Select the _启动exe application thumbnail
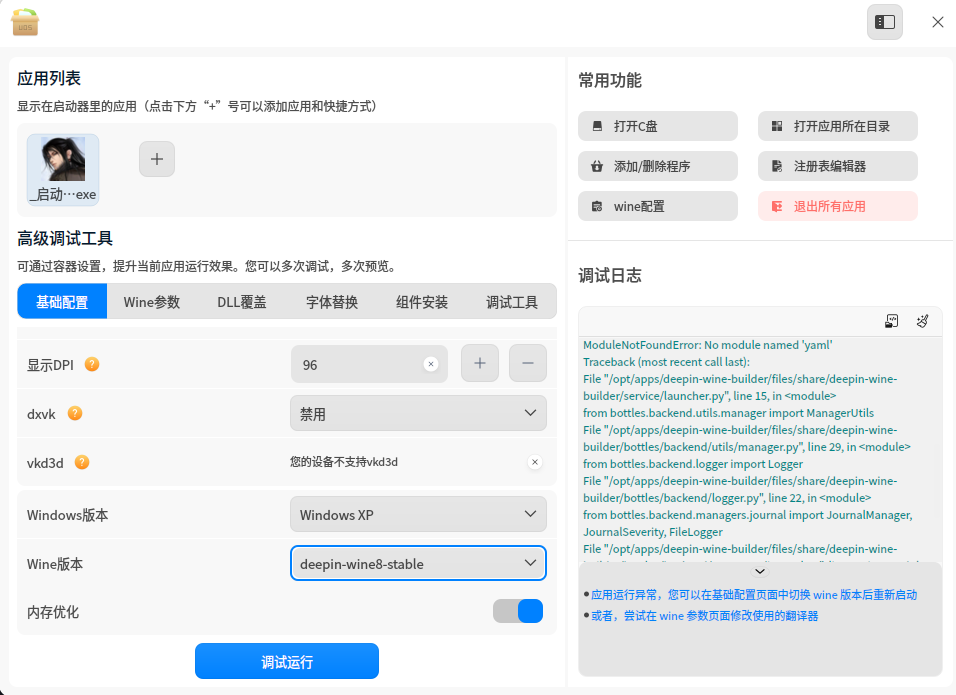 click(62, 168)
